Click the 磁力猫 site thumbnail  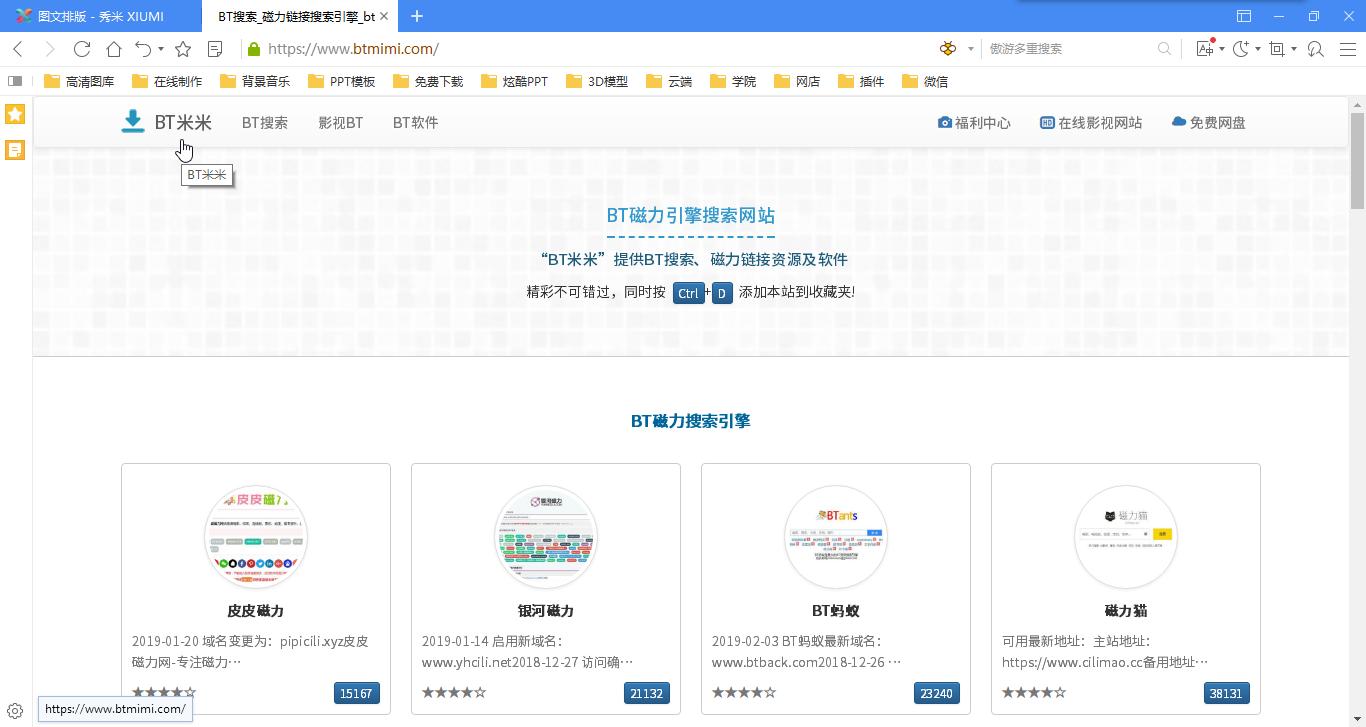point(1125,537)
